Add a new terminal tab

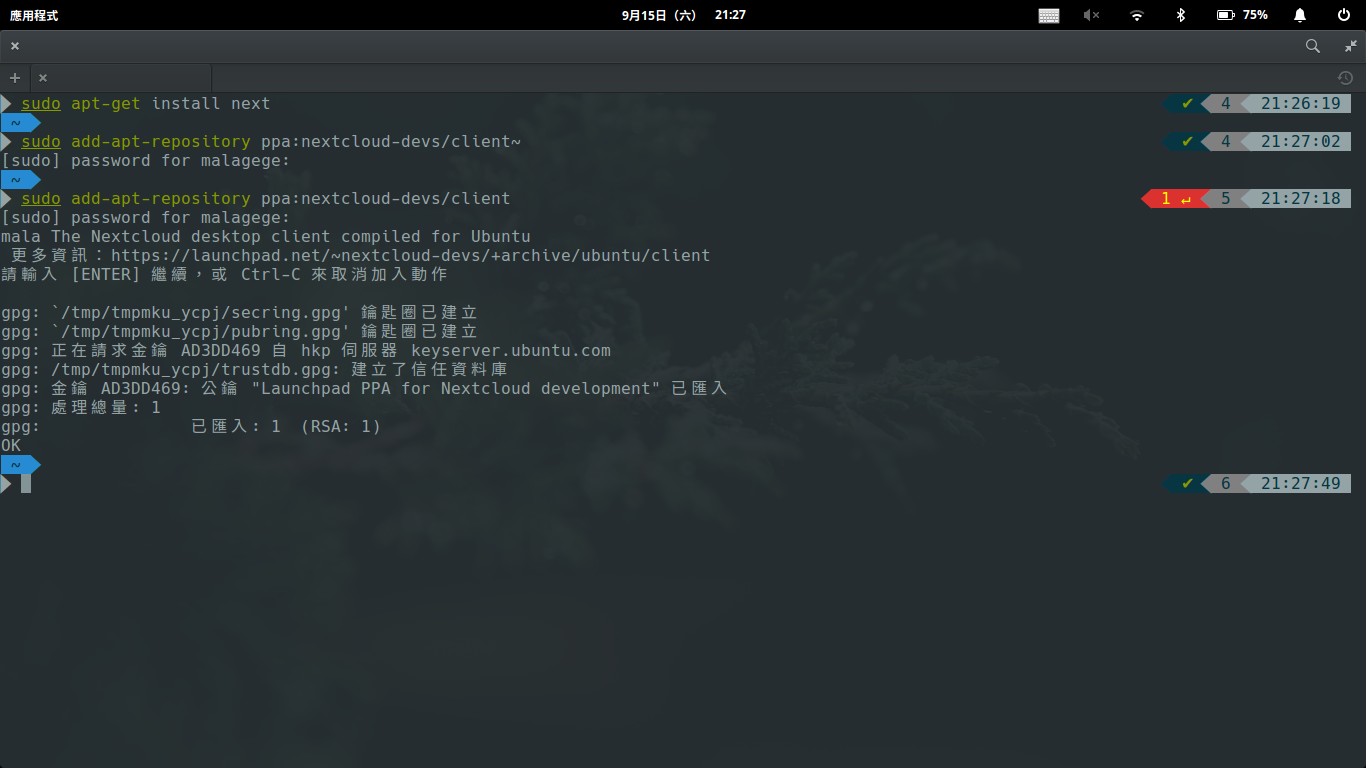coord(14,78)
